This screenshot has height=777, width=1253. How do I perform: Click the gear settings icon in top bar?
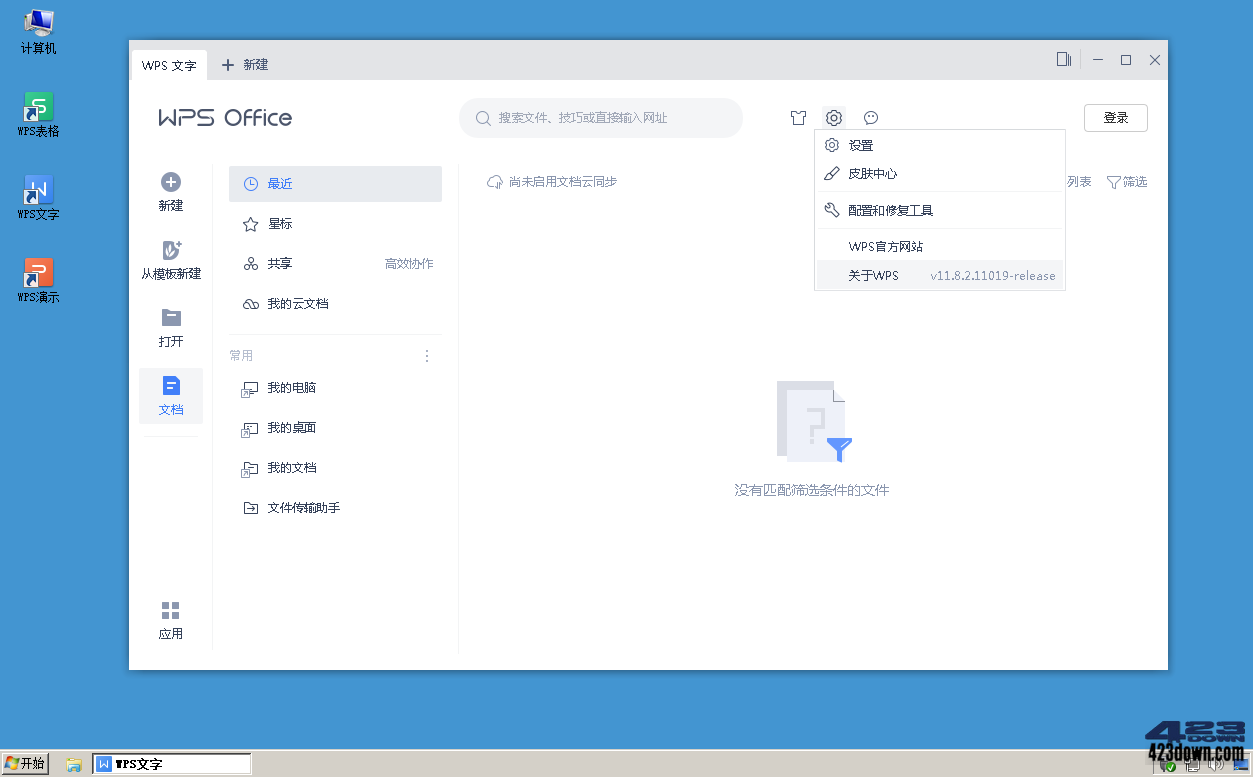pos(833,117)
